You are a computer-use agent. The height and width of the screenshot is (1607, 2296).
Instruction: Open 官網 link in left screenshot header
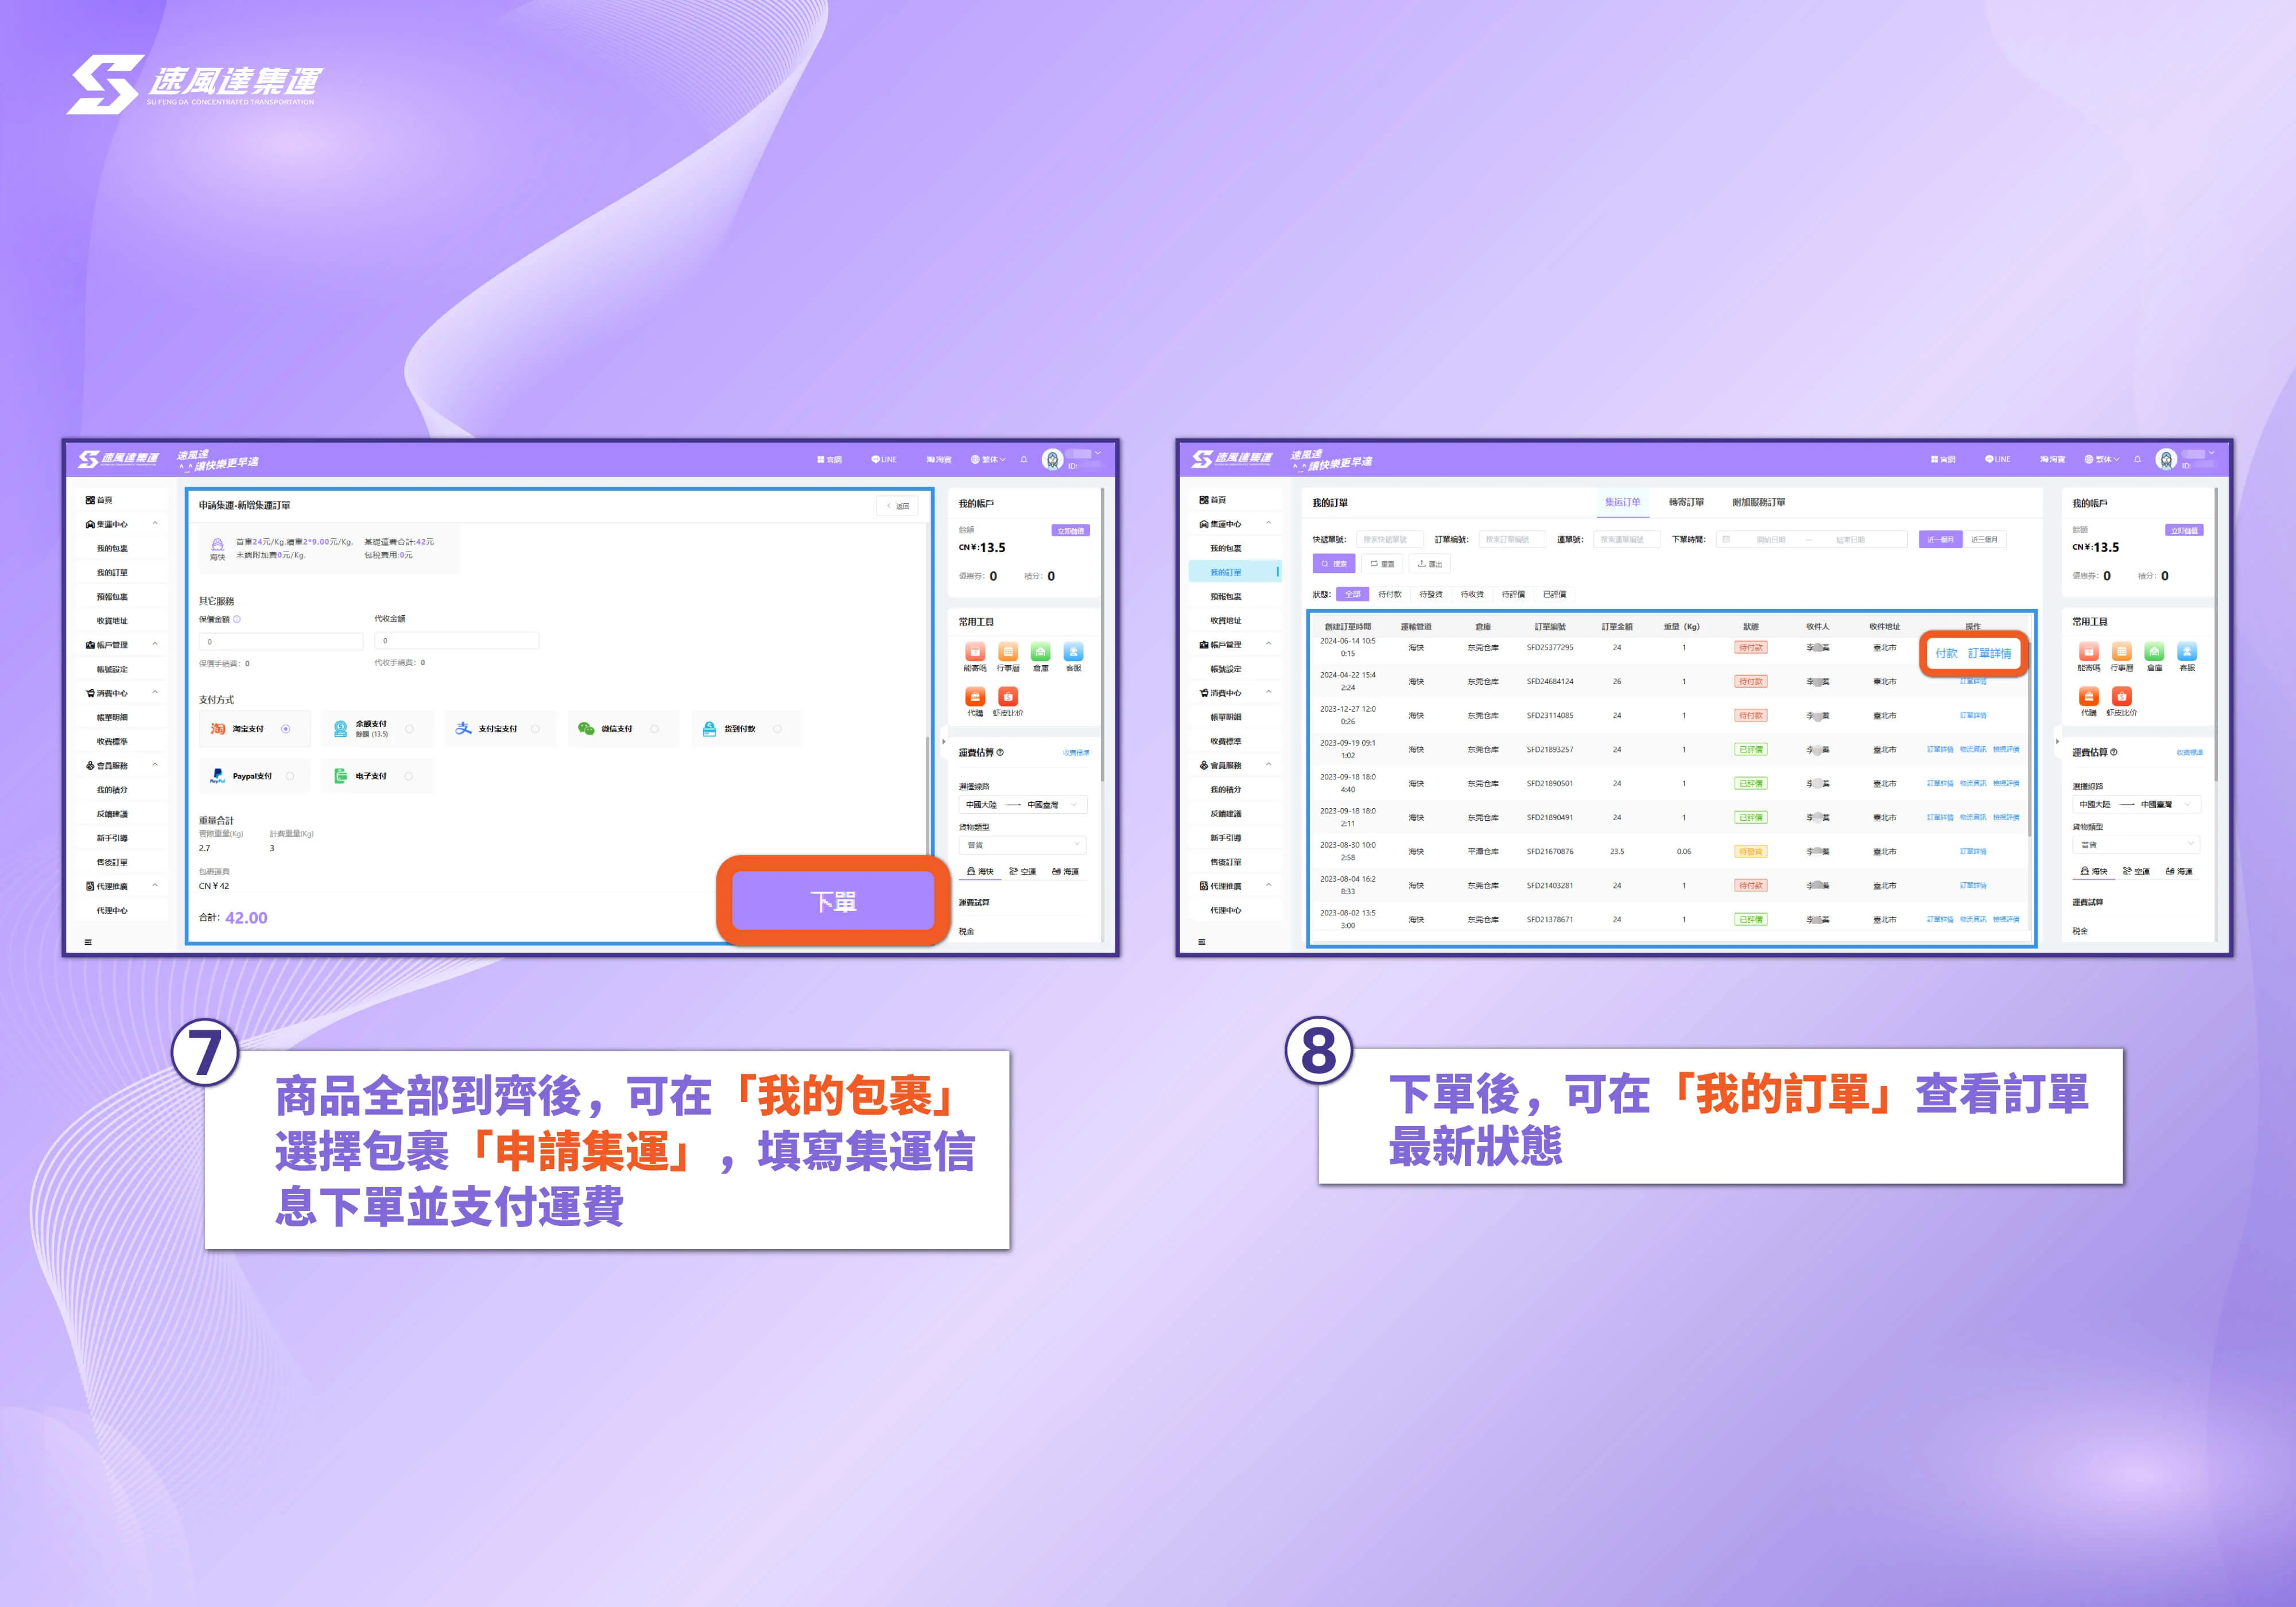(x=829, y=460)
